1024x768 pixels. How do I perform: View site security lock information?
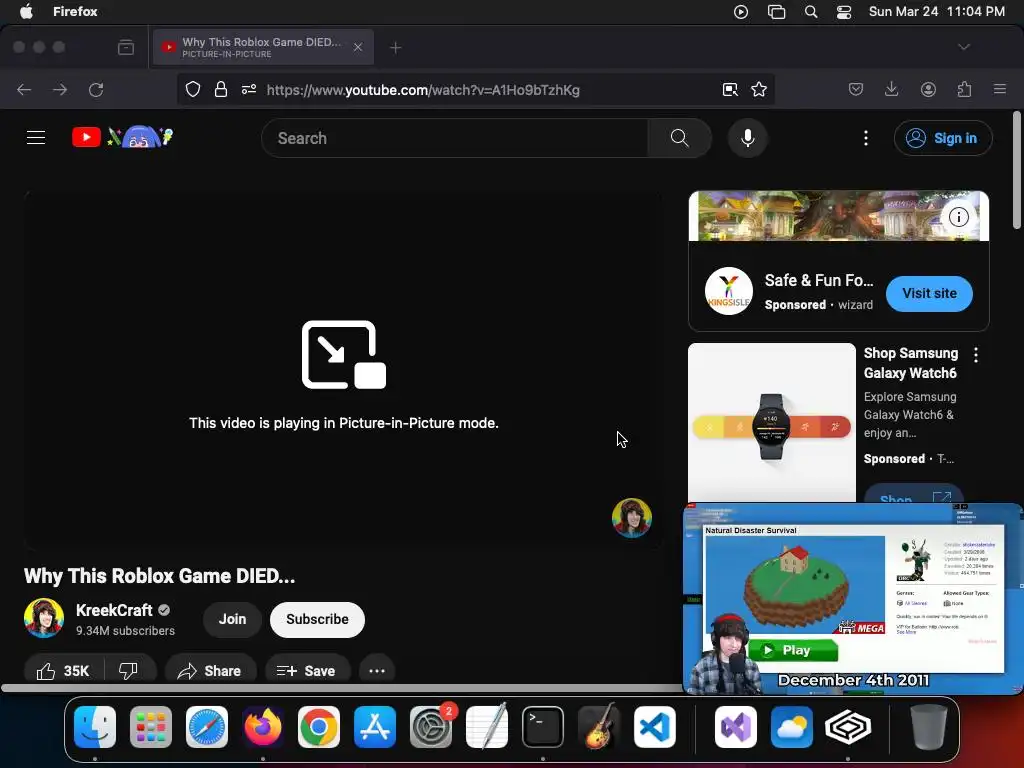pos(221,89)
